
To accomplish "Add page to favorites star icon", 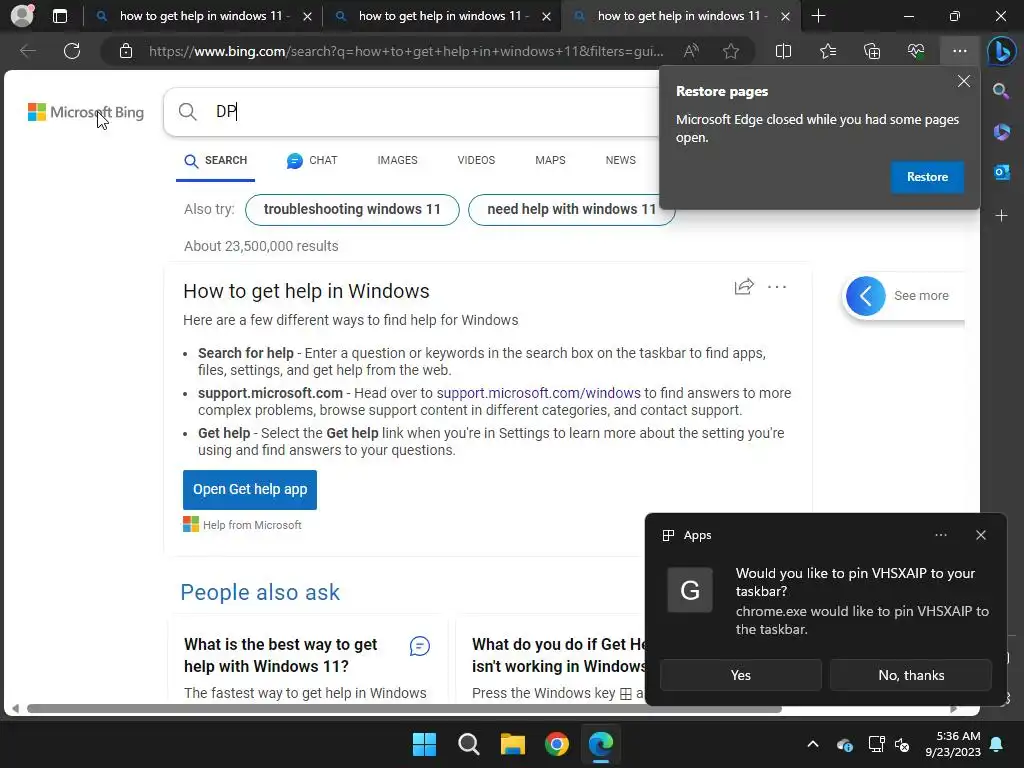I will (x=731, y=51).
